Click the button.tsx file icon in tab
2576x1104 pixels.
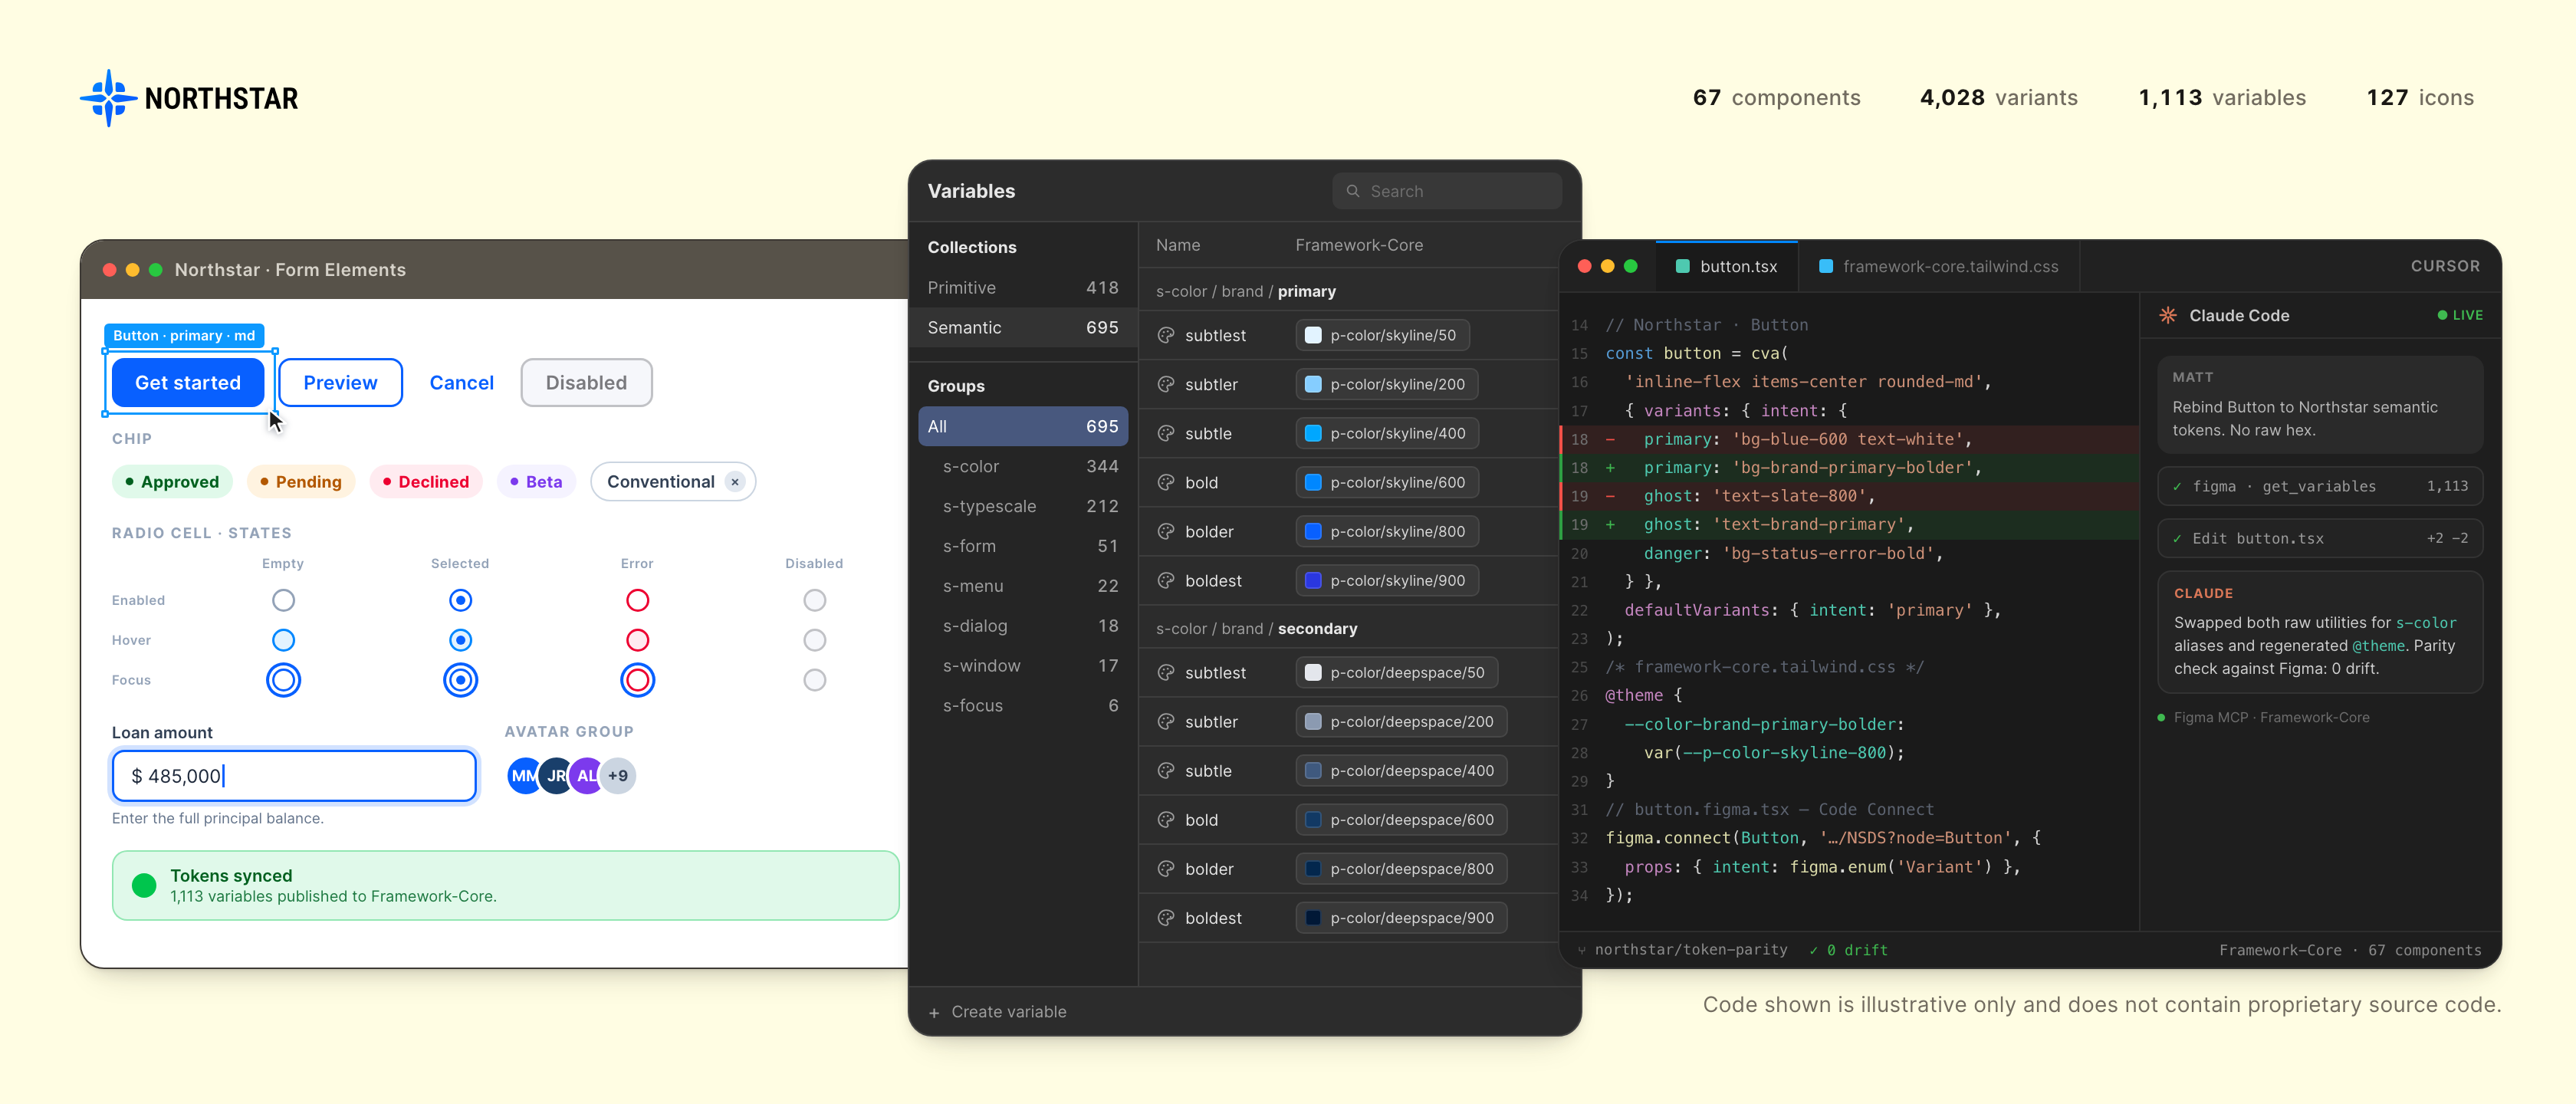[1682, 266]
